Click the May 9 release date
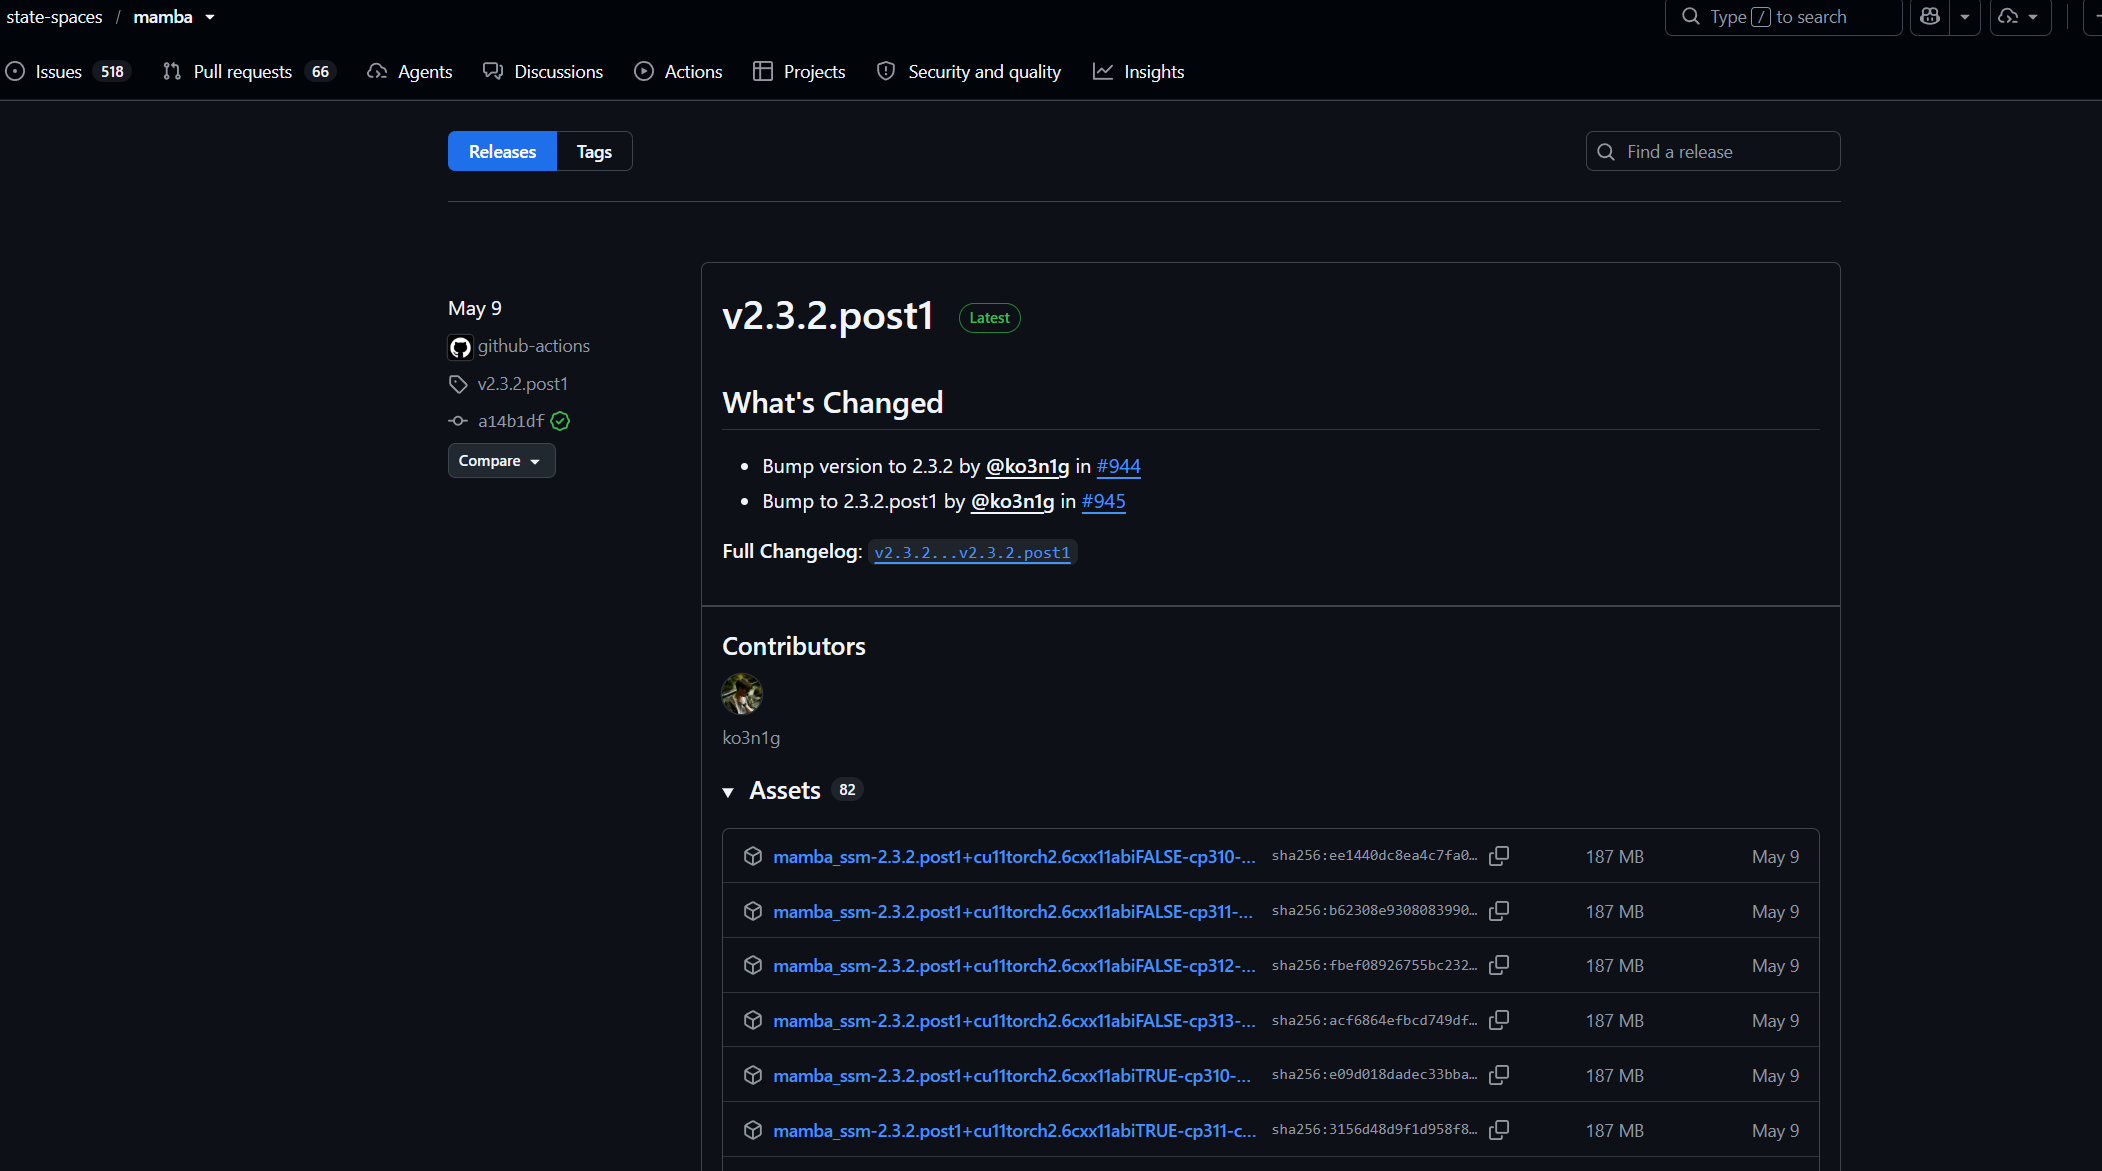Image resolution: width=2102 pixels, height=1171 pixels. (475, 308)
